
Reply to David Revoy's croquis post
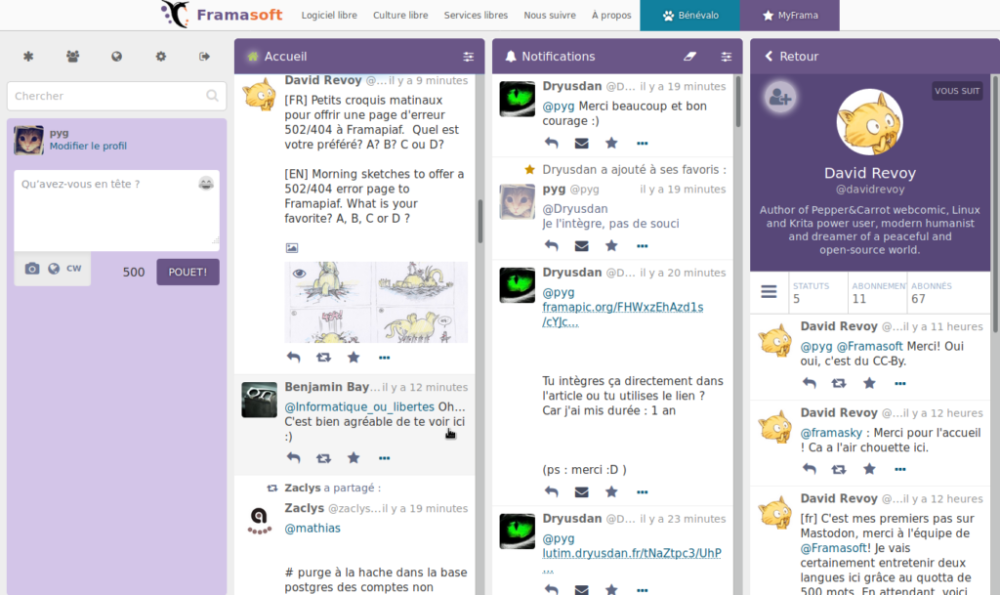tap(293, 357)
